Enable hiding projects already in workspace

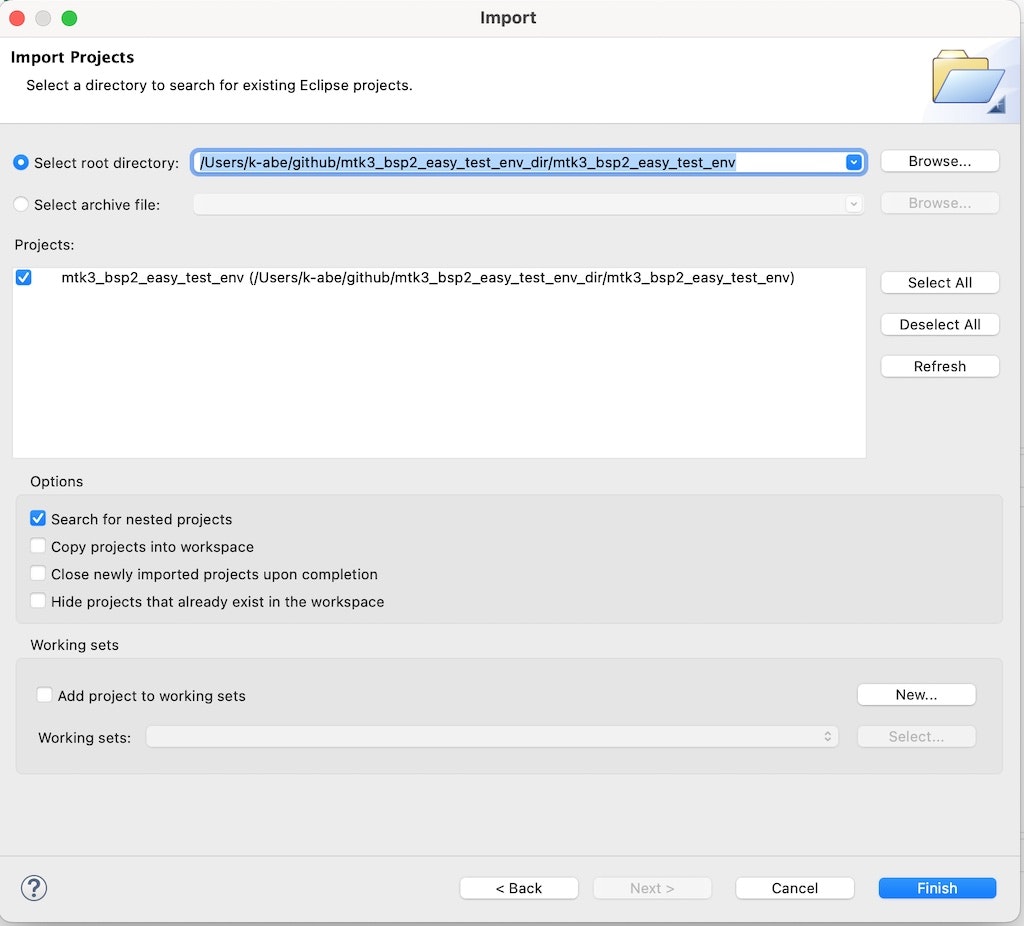[38, 602]
